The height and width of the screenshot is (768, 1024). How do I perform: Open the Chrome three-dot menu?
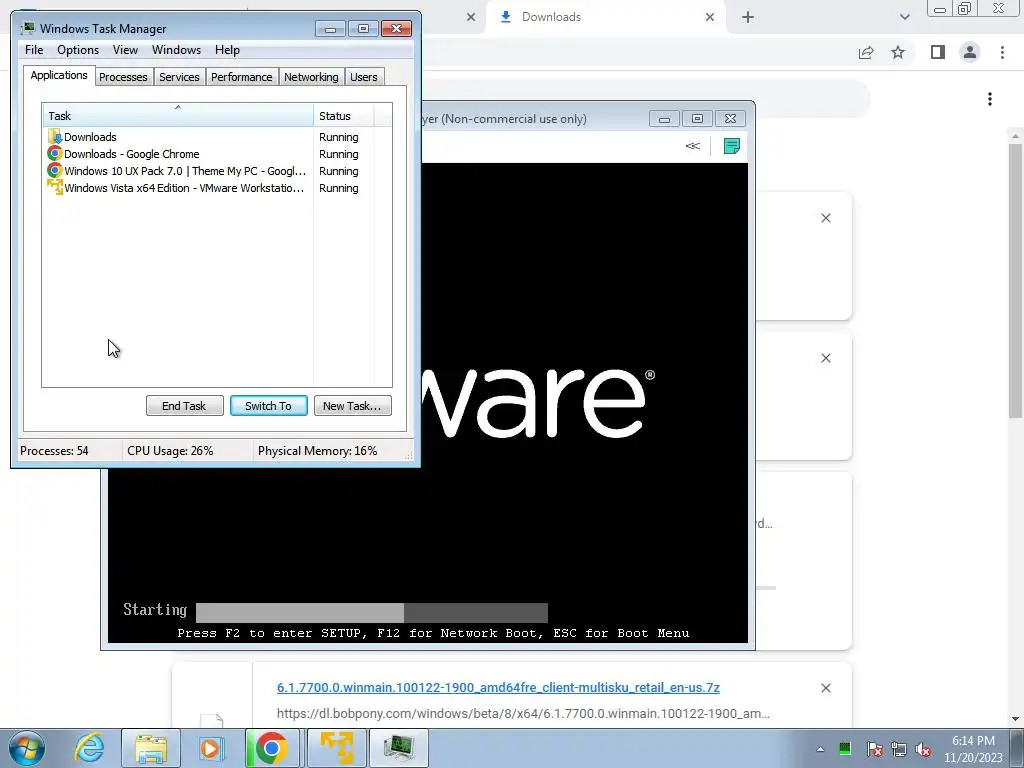pos(1002,52)
